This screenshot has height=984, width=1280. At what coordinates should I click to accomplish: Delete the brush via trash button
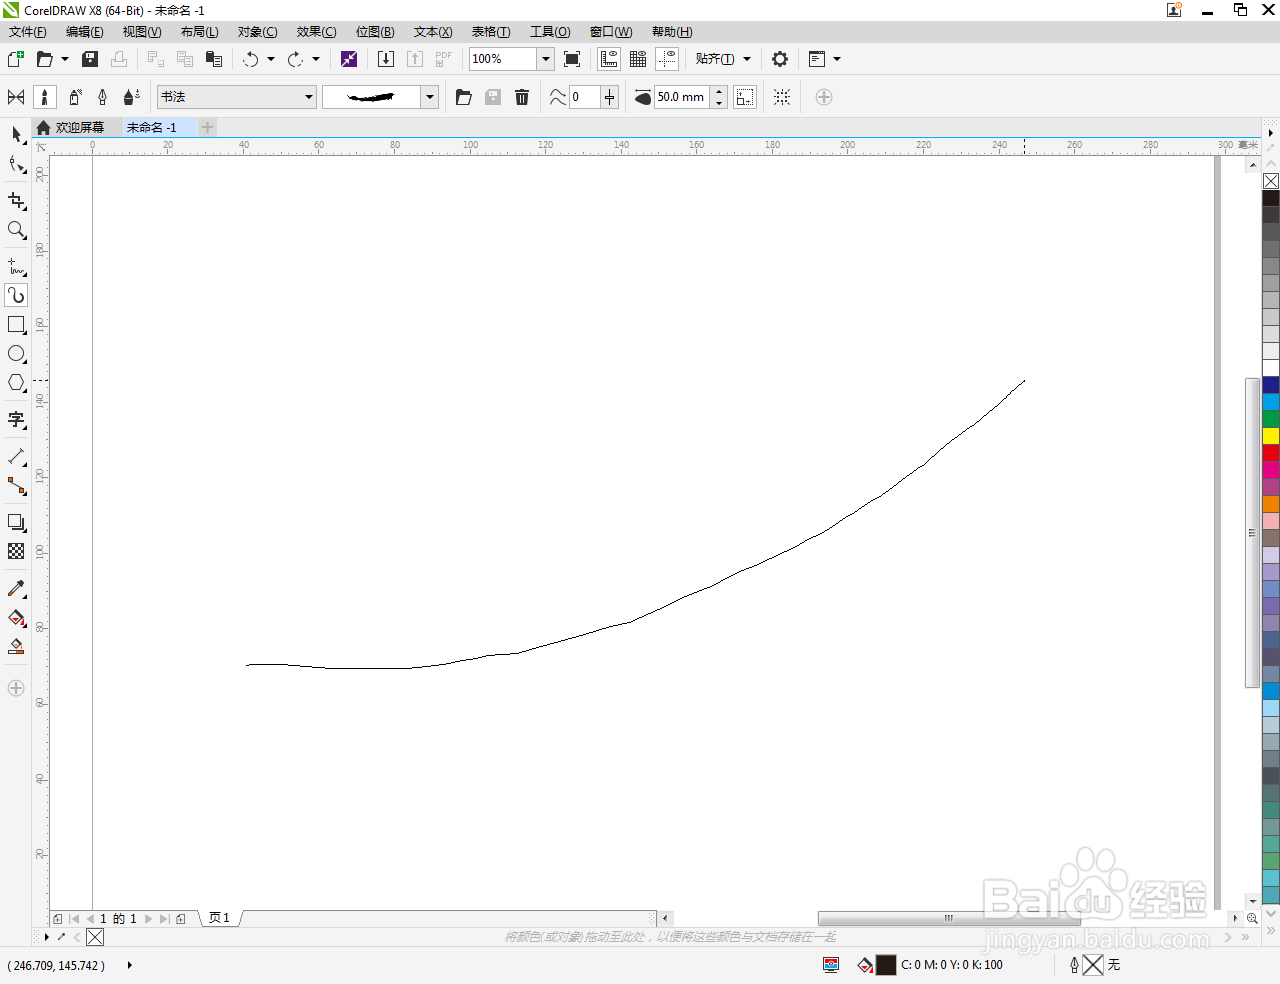522,97
